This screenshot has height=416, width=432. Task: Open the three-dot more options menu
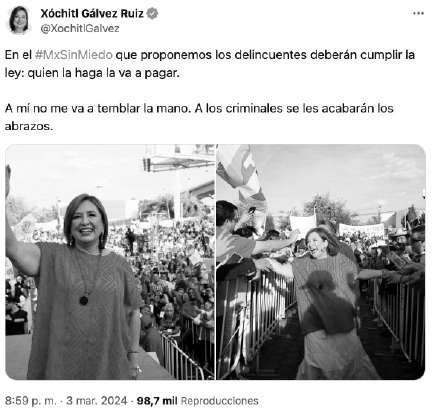418,13
